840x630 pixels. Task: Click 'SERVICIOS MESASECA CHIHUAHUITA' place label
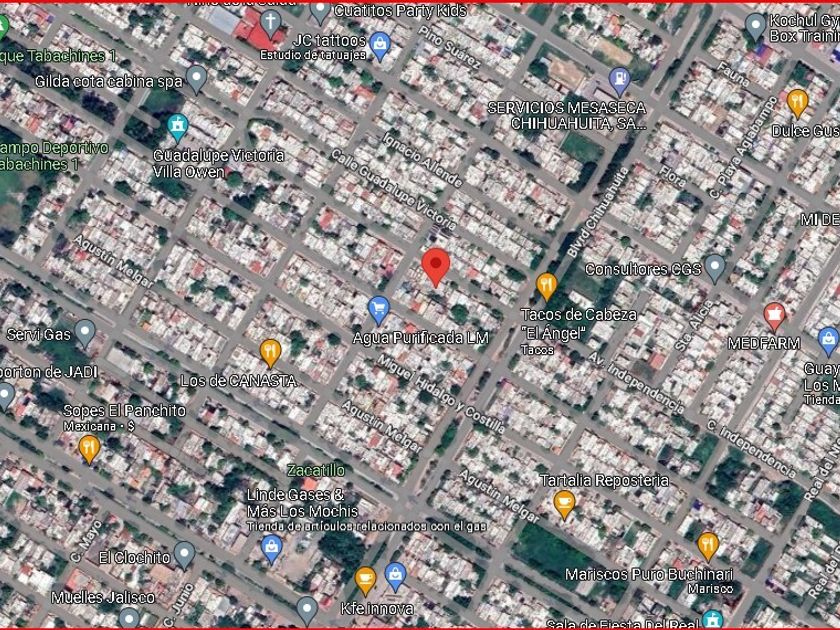567,116
